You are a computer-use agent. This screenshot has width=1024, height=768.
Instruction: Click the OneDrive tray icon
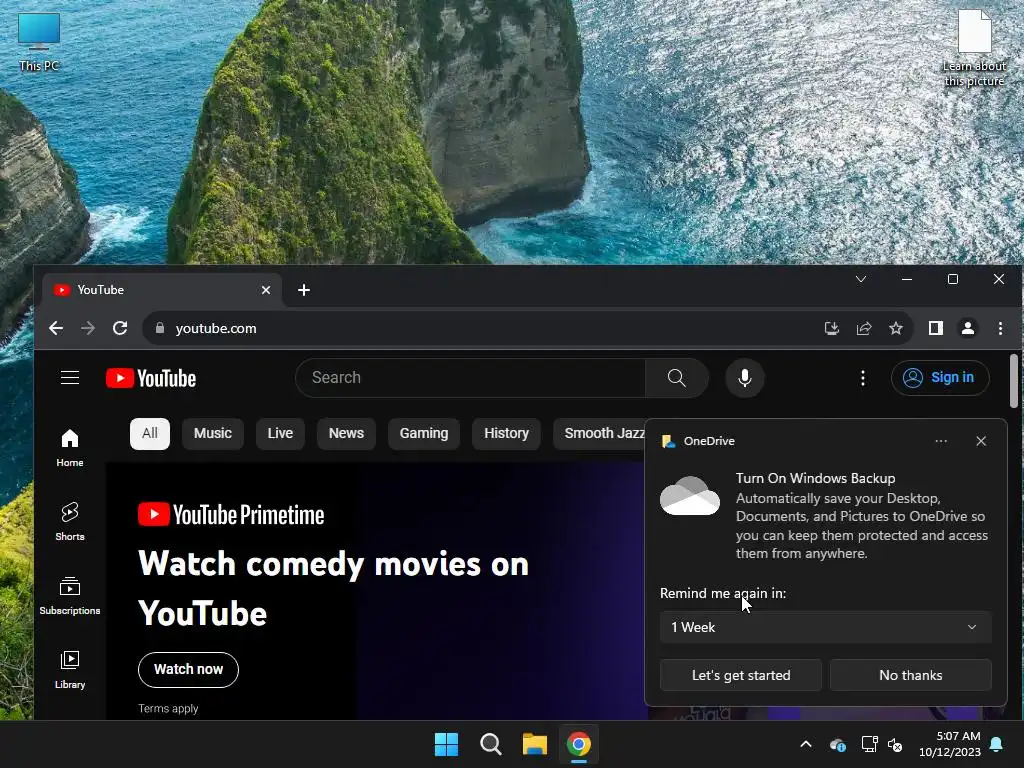(x=838, y=744)
